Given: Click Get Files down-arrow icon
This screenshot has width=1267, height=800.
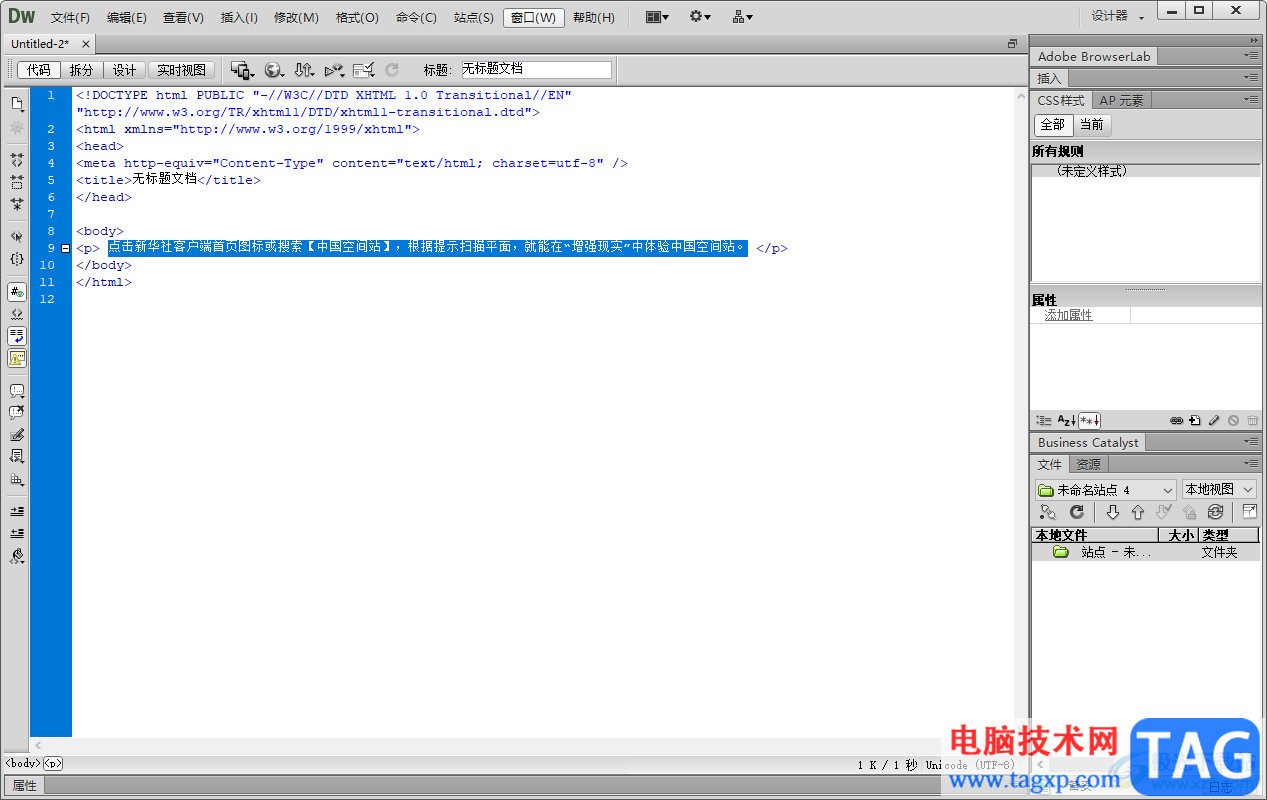Looking at the screenshot, I should click(1112, 512).
